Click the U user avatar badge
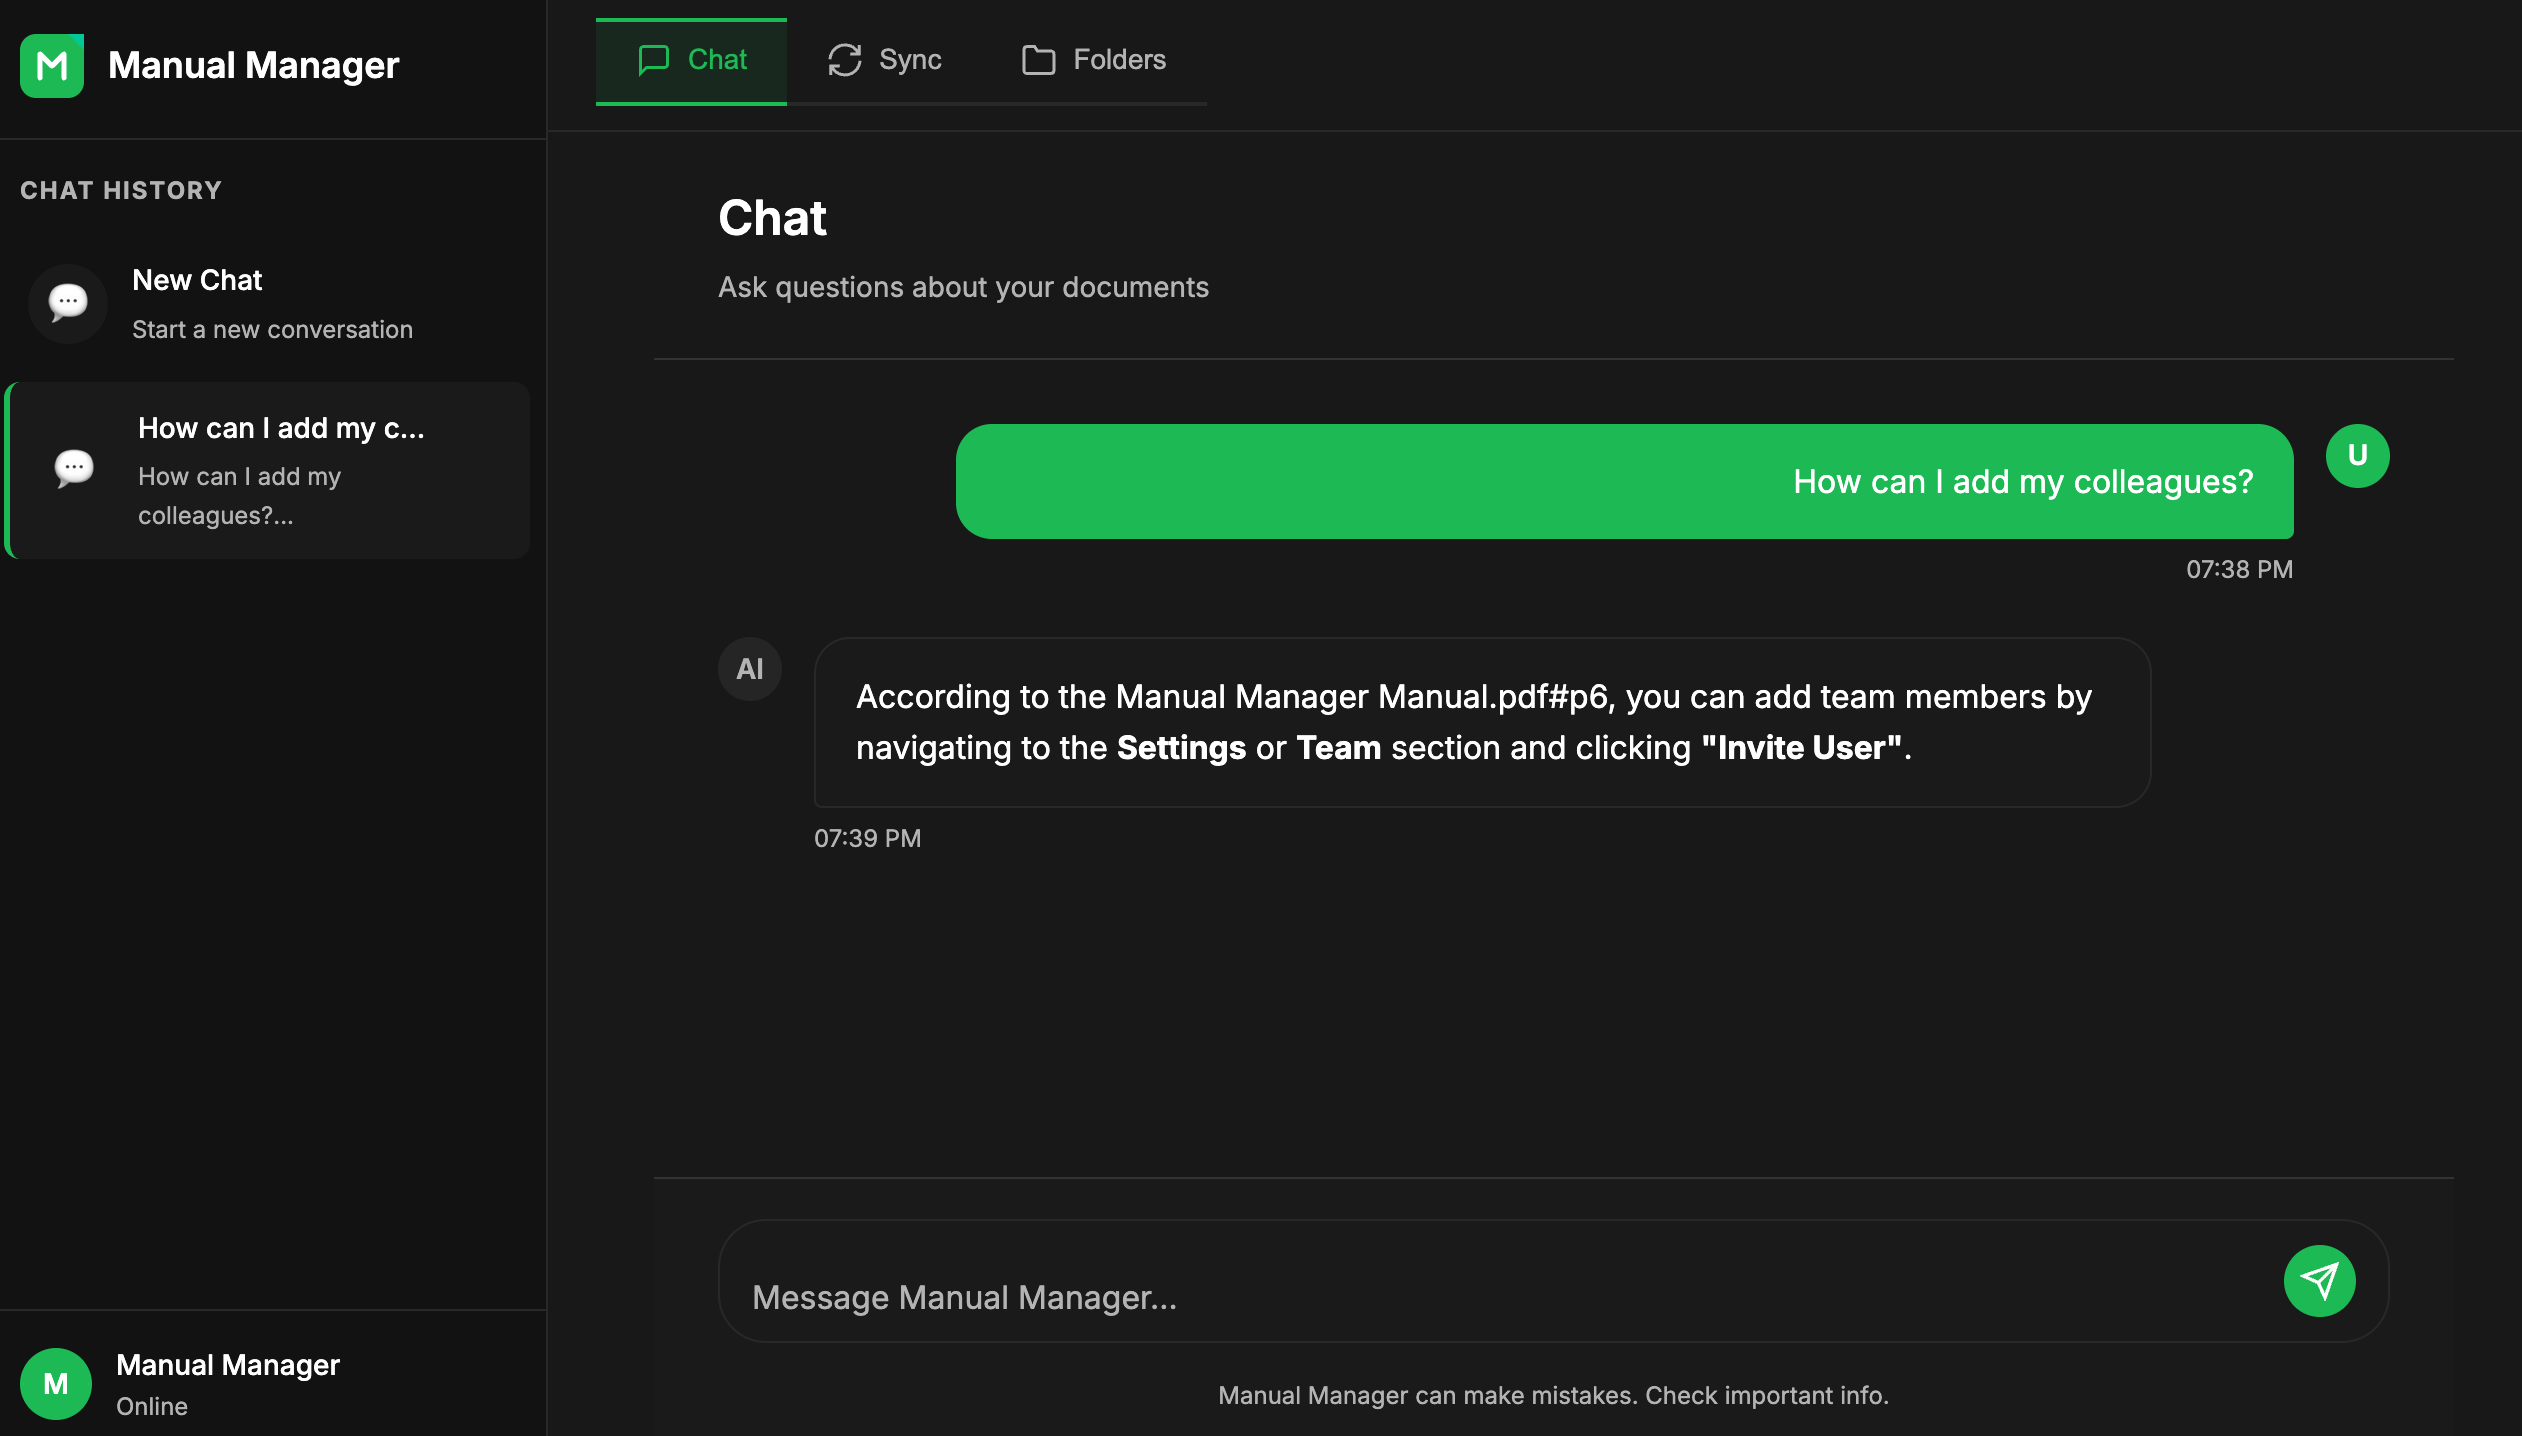This screenshot has width=2522, height=1436. (x=2357, y=455)
